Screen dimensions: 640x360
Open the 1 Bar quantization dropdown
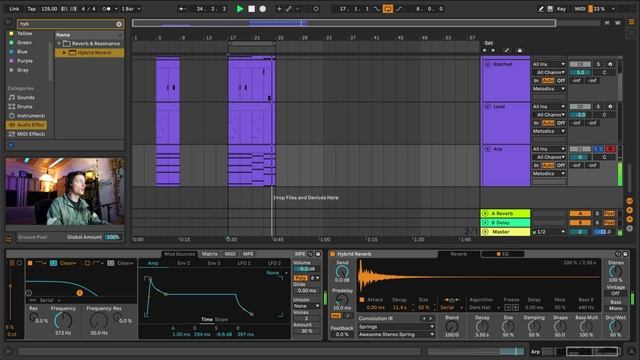pos(131,9)
